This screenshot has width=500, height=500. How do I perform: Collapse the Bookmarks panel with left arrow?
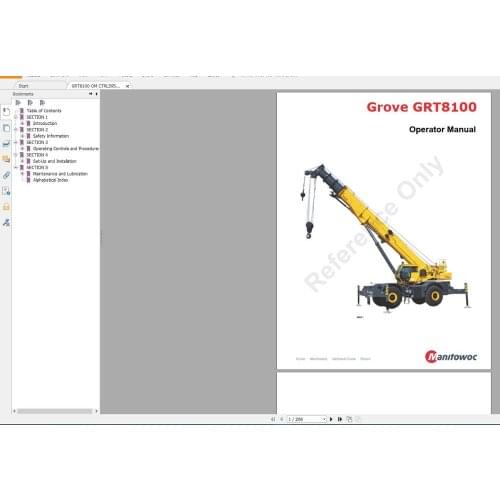tap(90, 94)
